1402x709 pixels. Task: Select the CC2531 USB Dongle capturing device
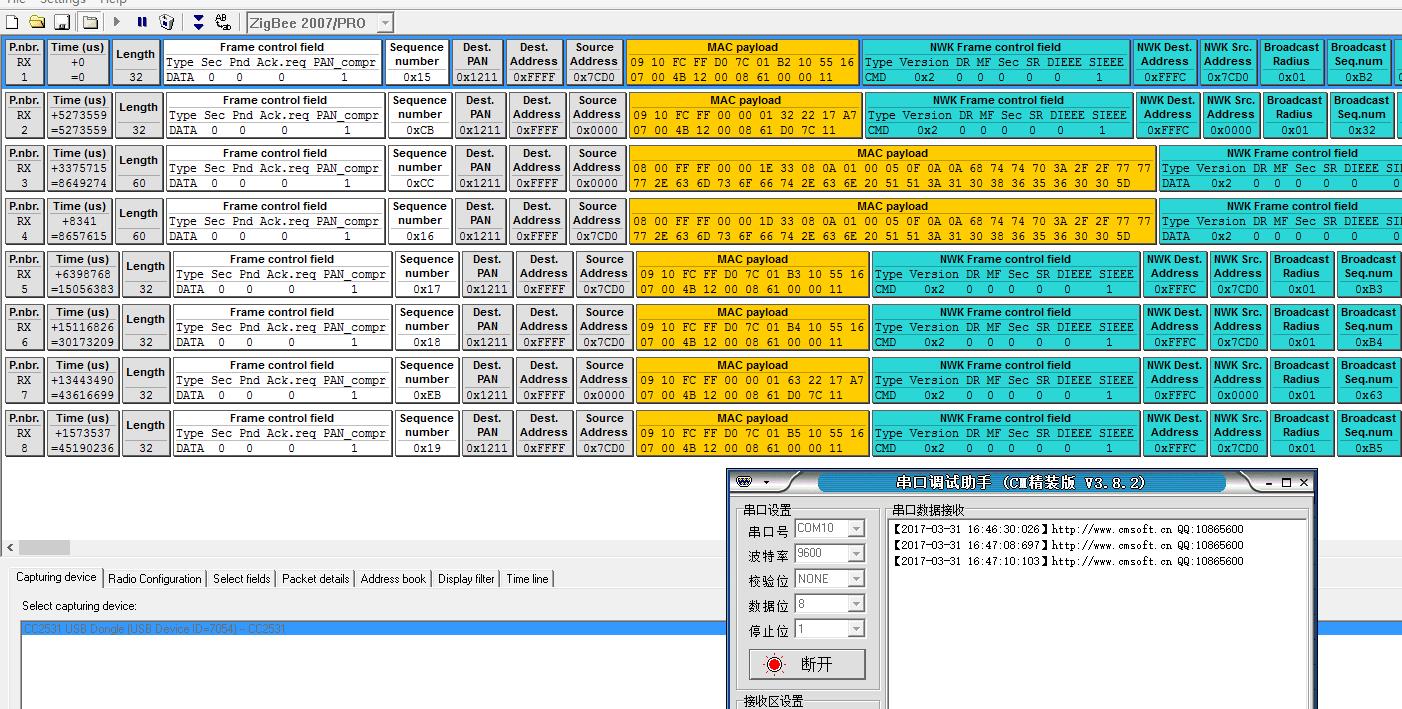[374, 629]
